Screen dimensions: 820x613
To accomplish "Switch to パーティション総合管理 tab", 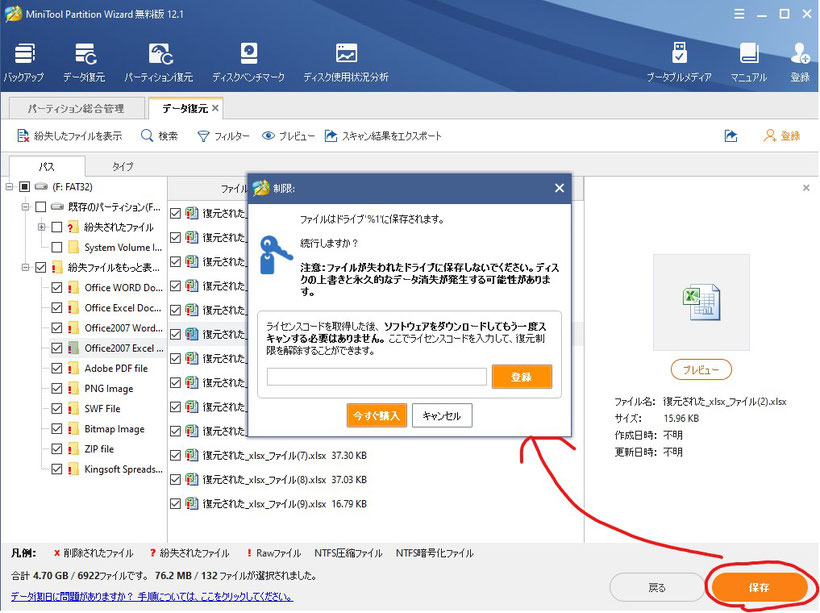I will click(76, 108).
